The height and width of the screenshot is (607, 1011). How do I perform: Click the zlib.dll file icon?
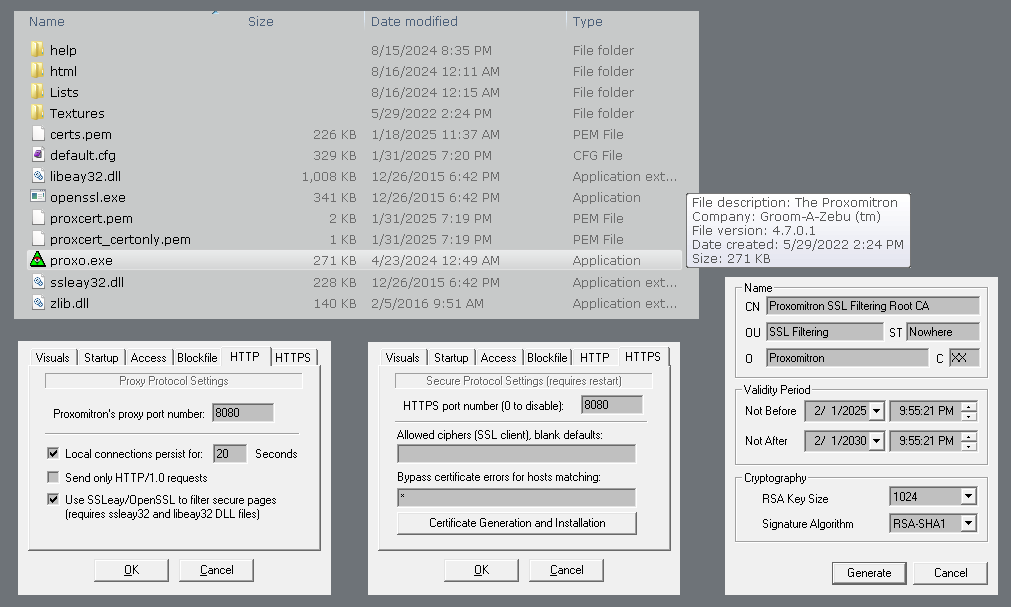click(x=38, y=303)
